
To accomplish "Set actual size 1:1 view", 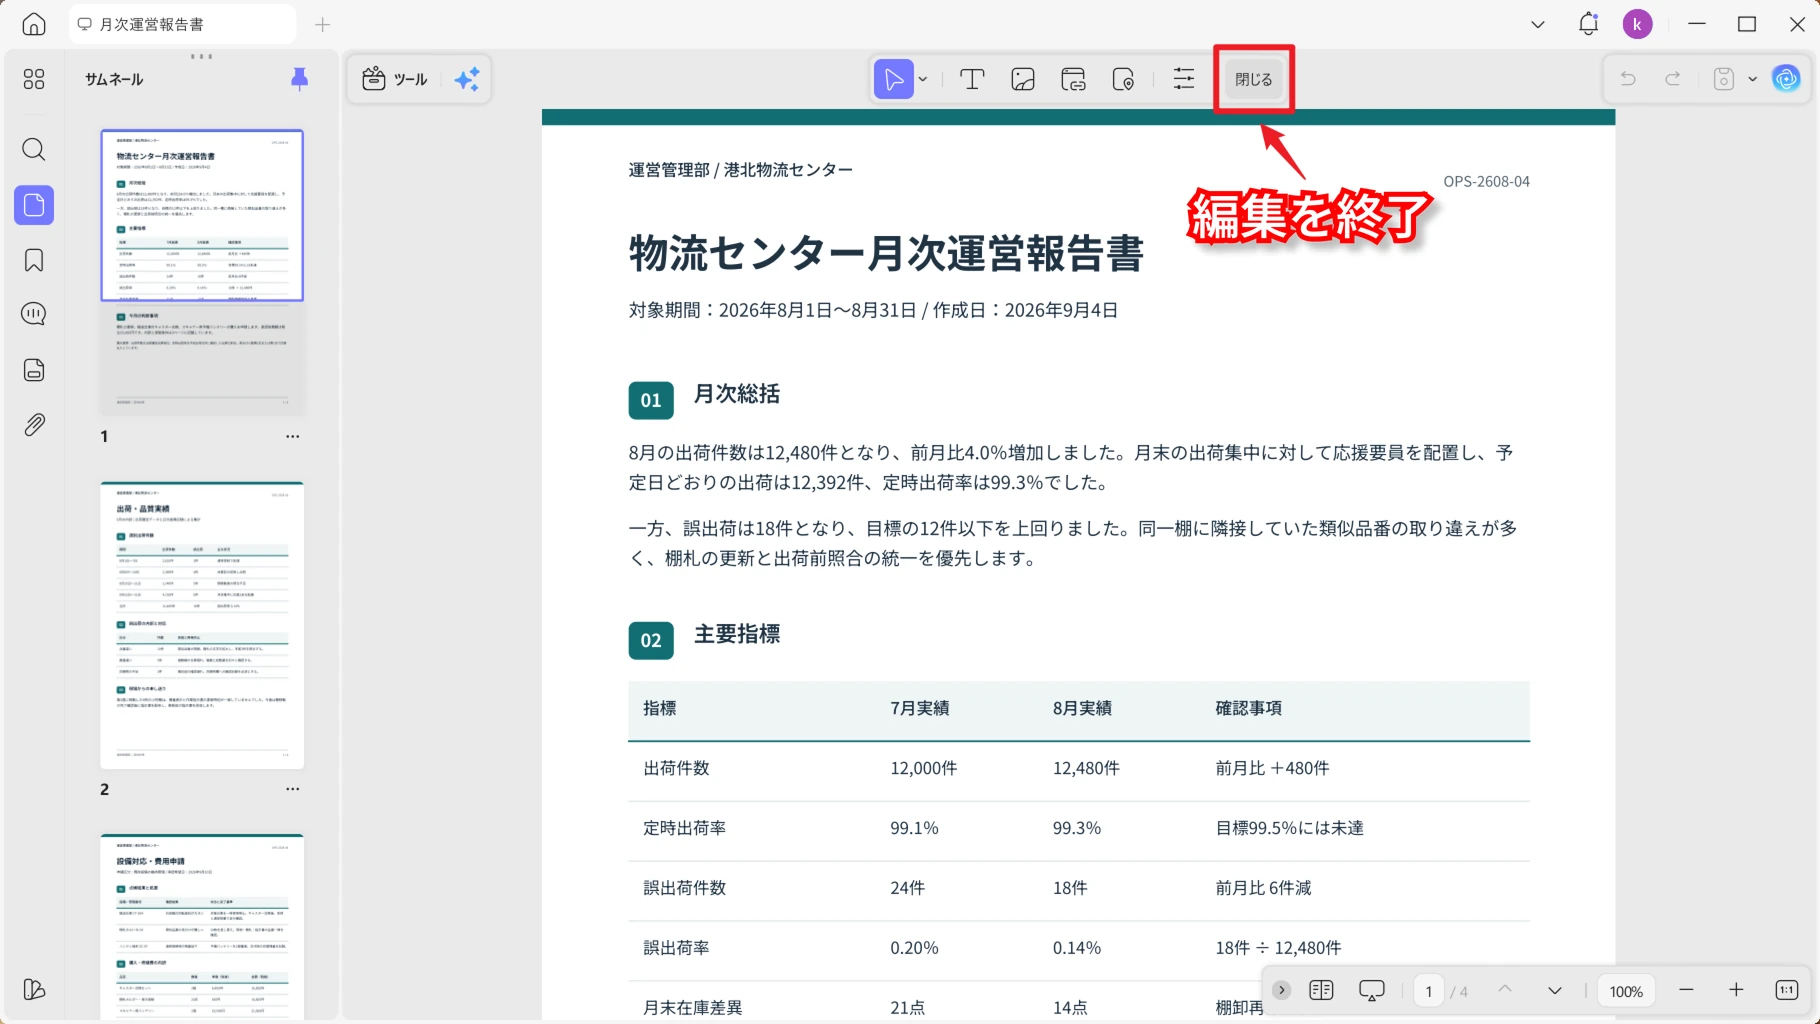I will click(x=1787, y=990).
